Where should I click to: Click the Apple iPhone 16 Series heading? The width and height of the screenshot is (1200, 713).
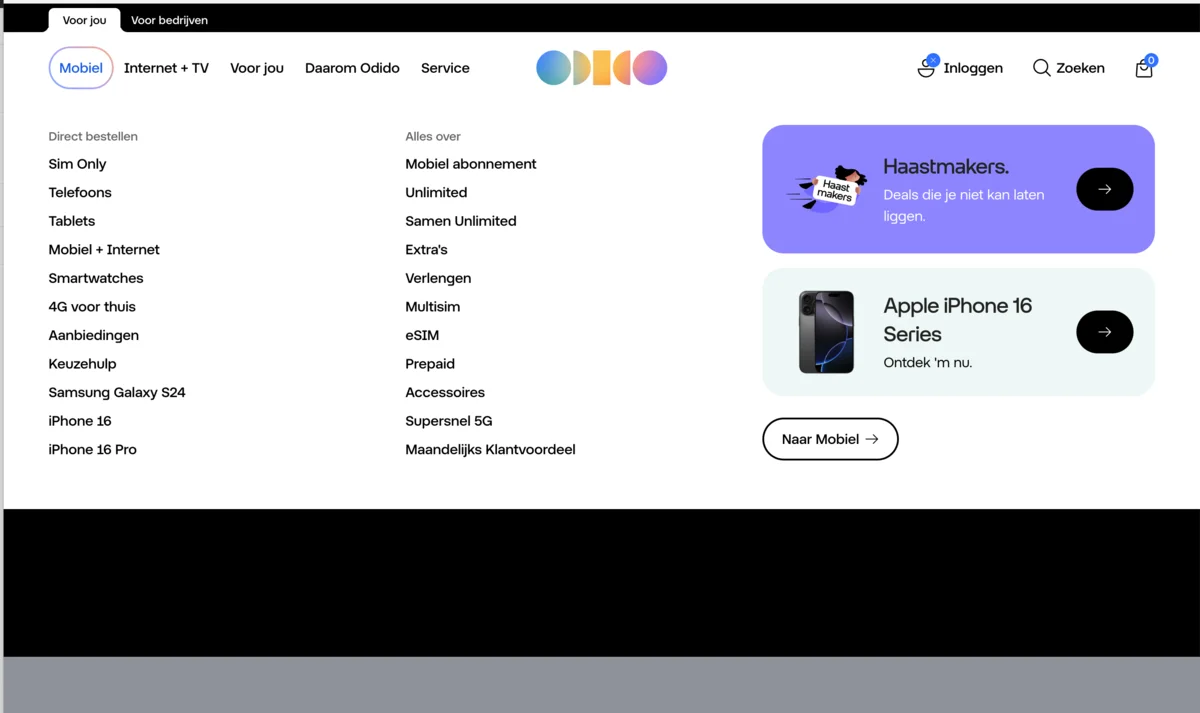coord(958,320)
